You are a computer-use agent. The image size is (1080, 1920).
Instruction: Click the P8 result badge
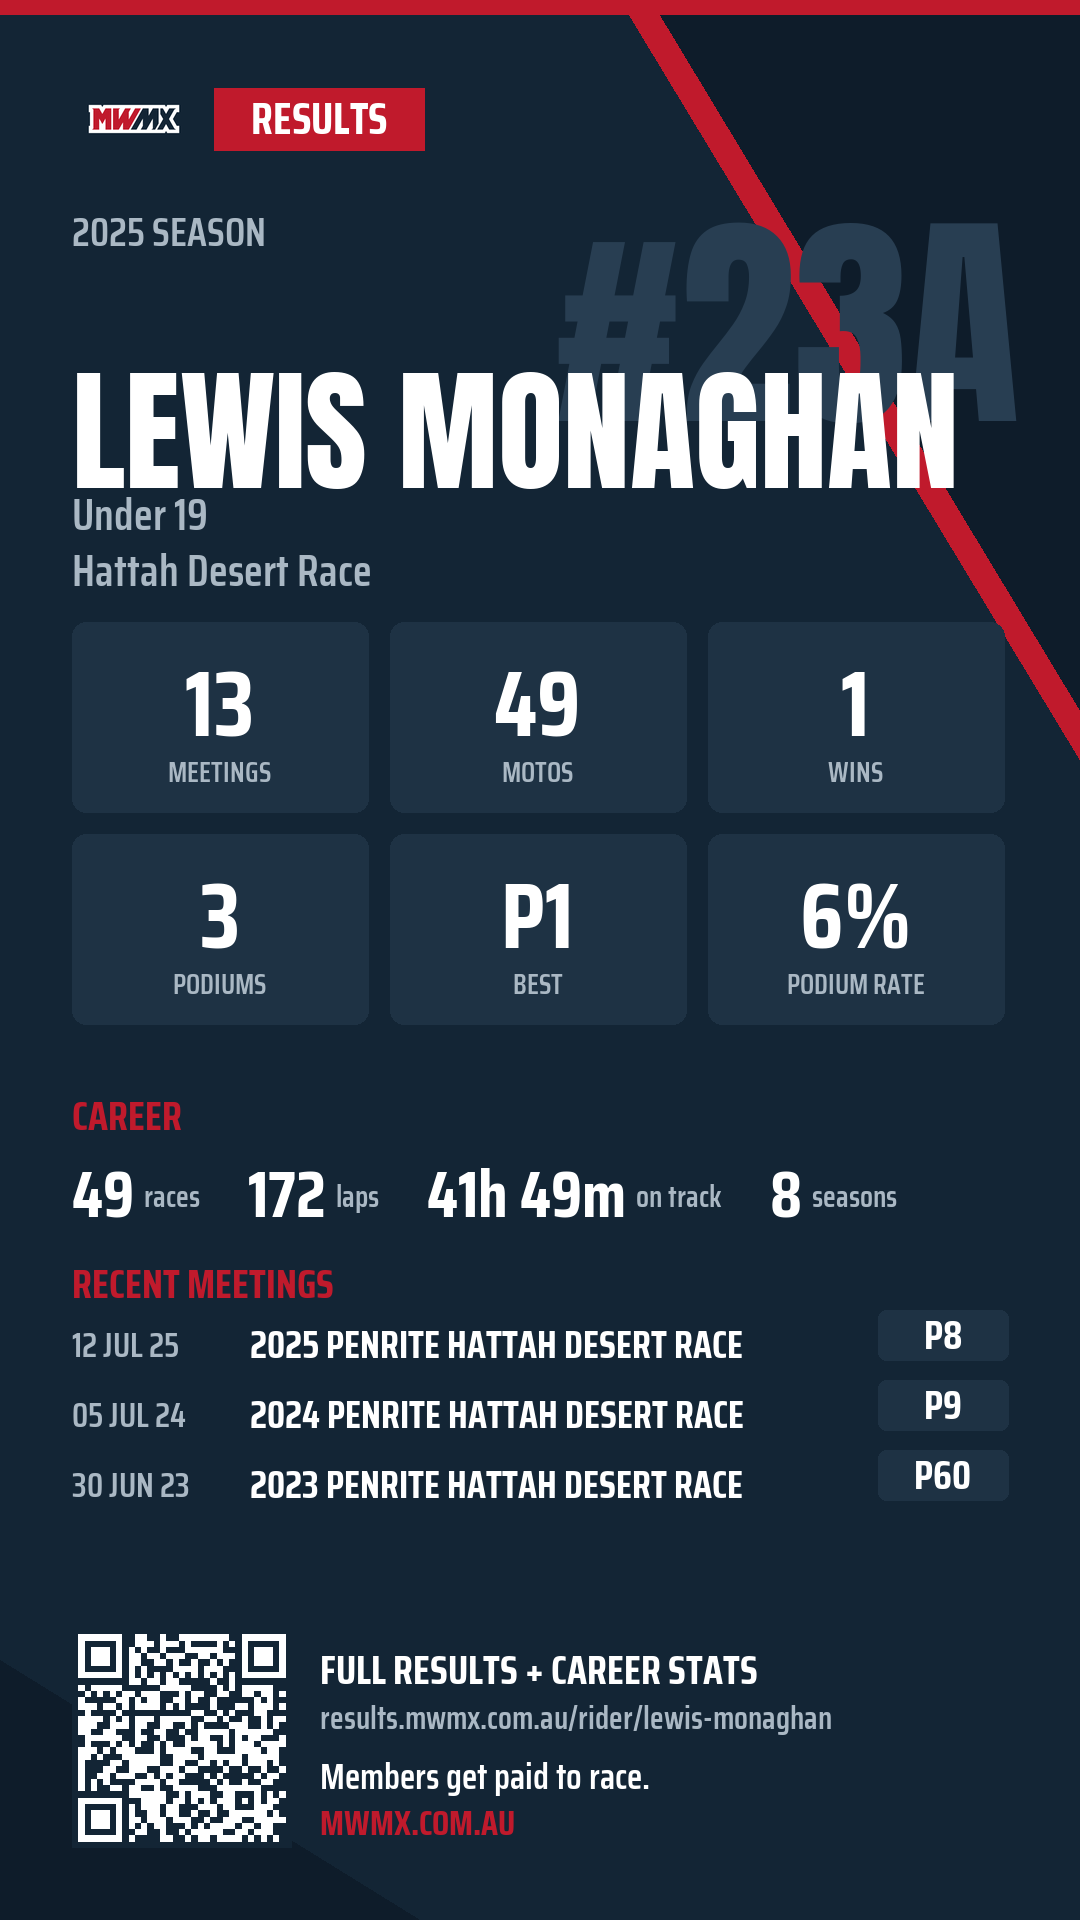[943, 1335]
